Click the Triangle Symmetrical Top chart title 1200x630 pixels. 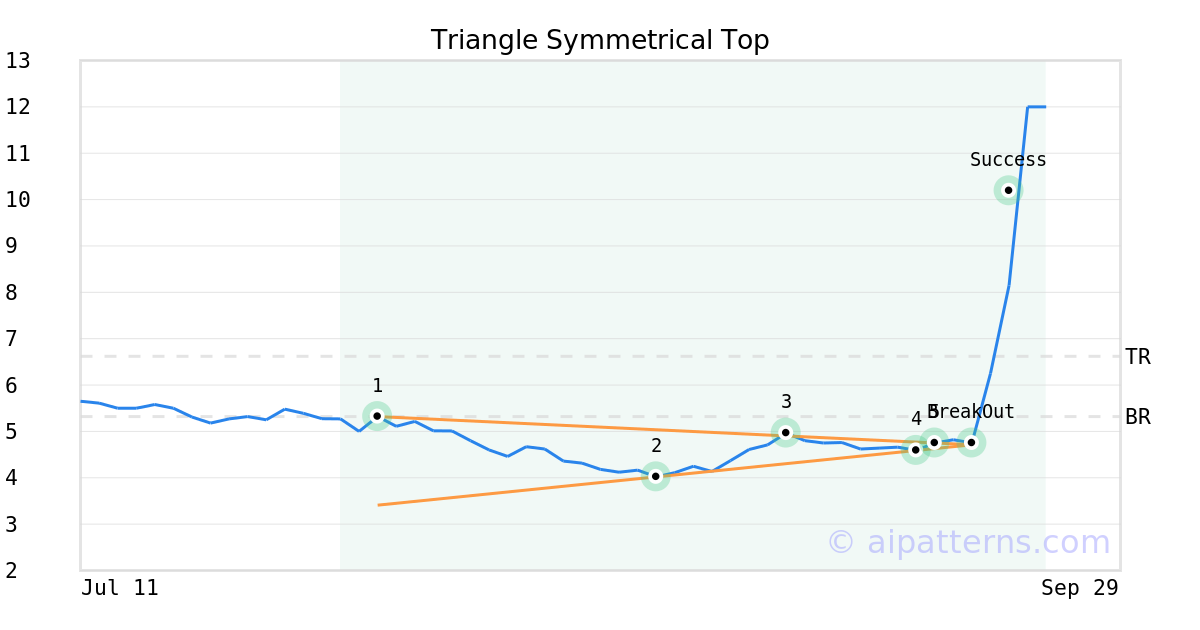click(x=600, y=40)
